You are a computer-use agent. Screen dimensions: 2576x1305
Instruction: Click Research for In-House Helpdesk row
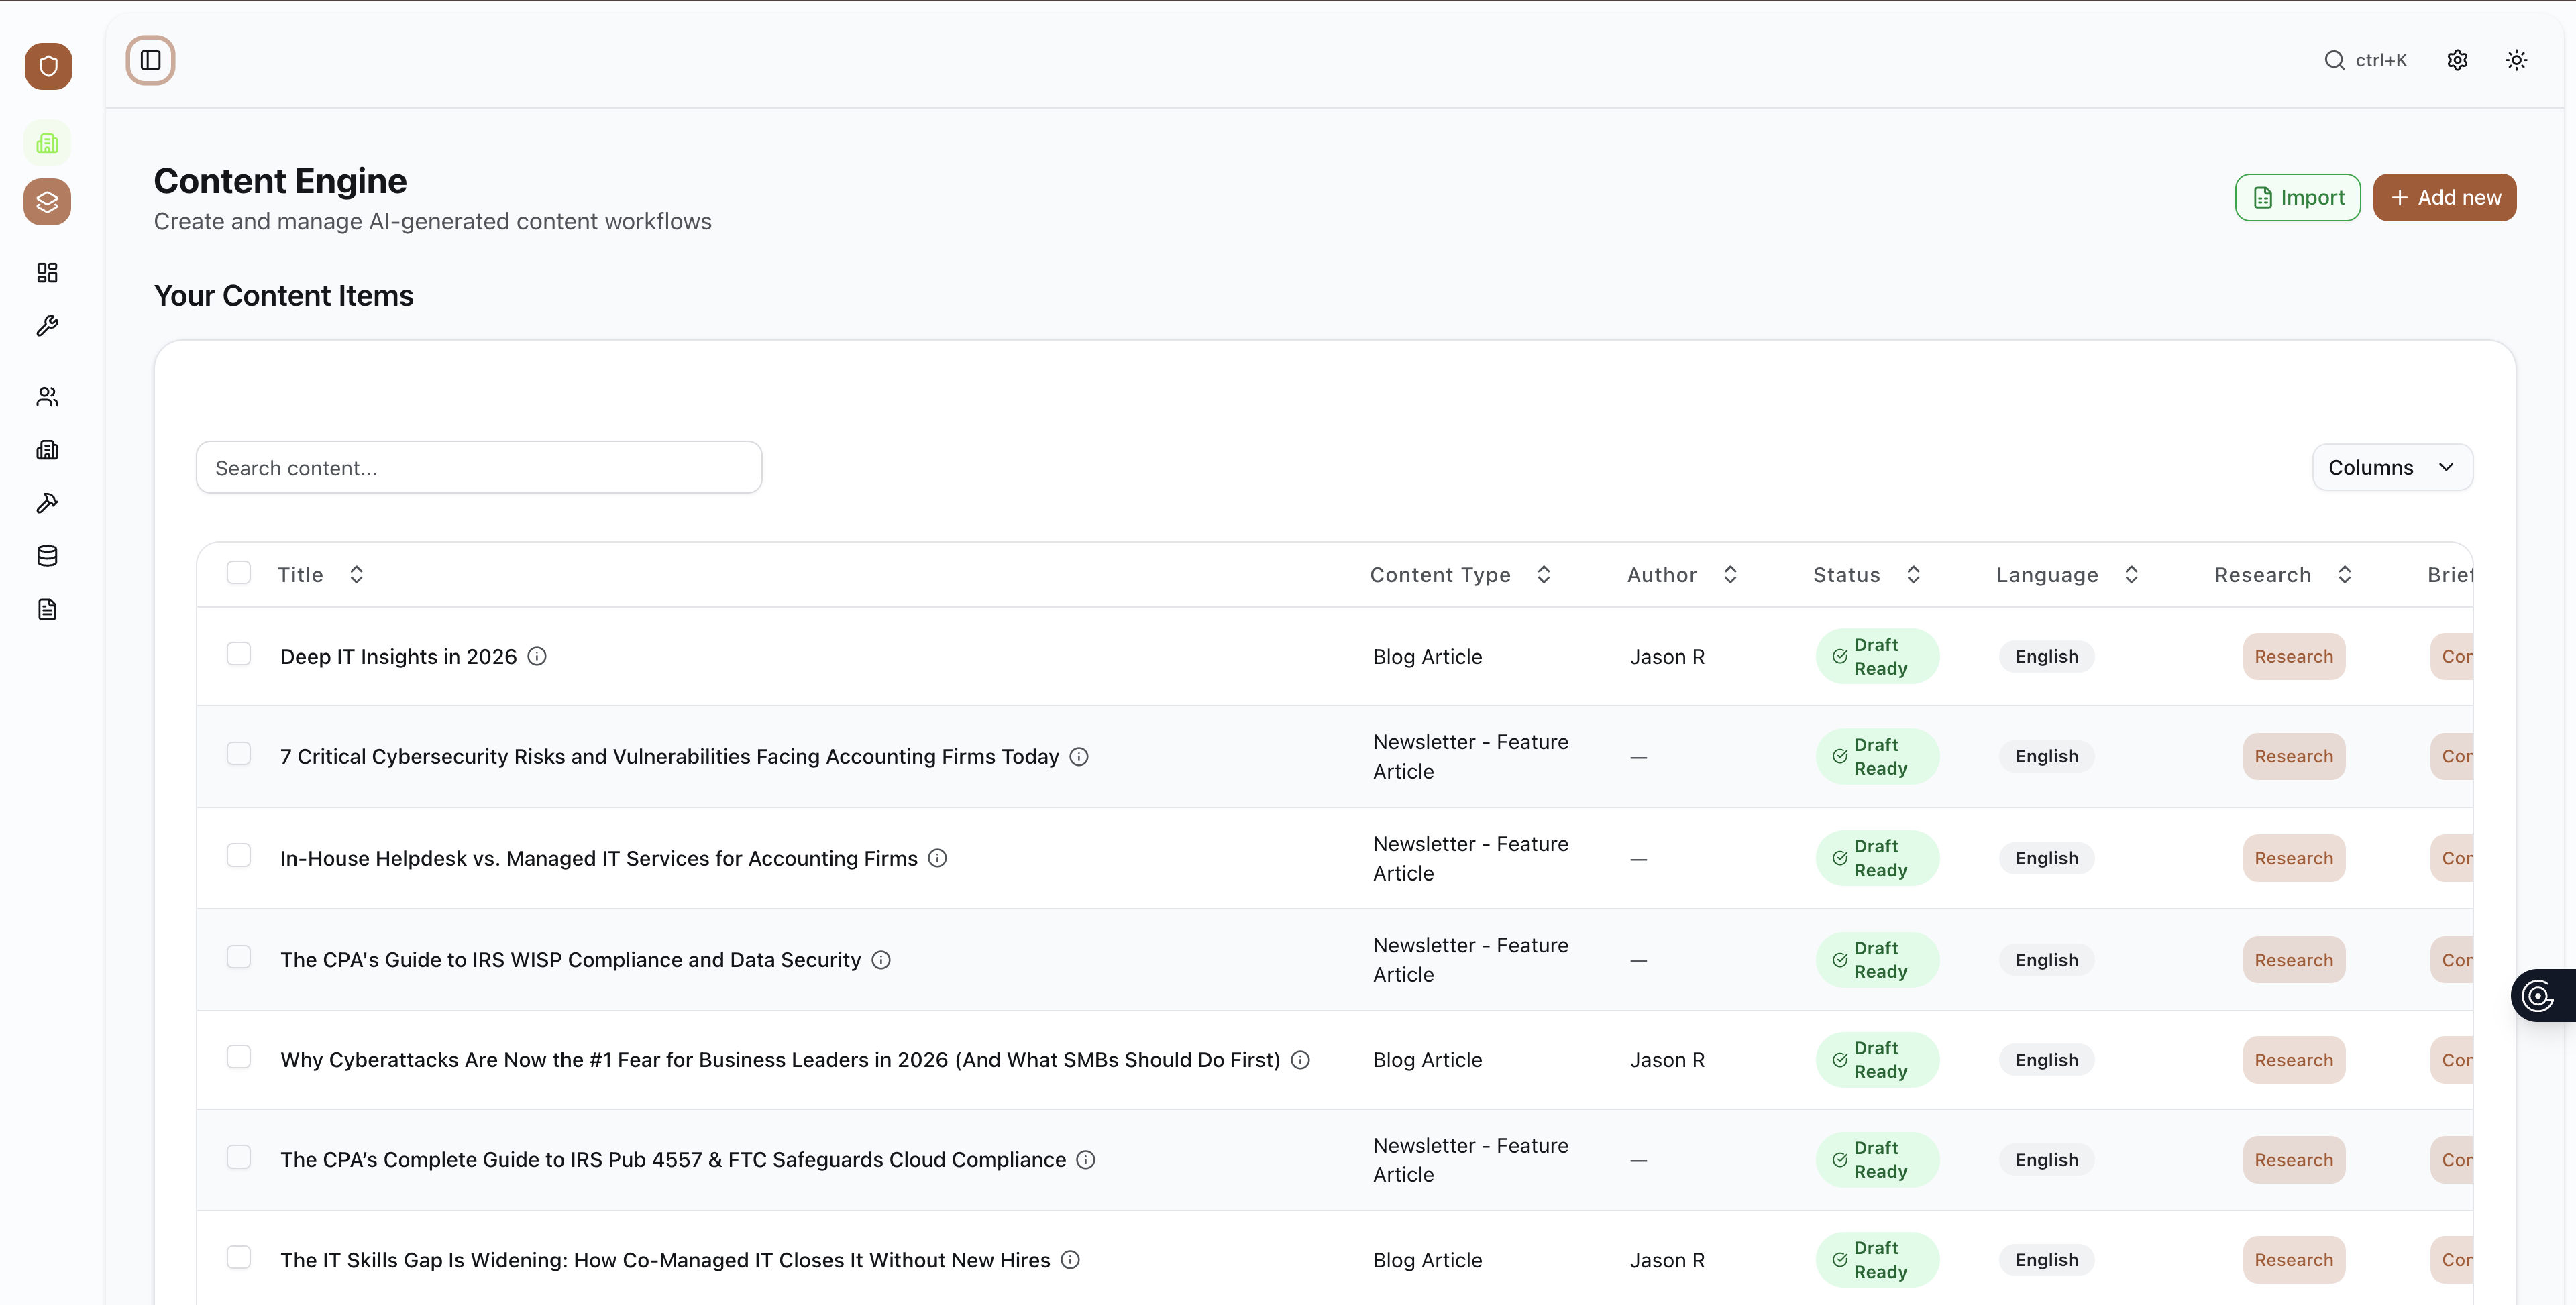click(x=2293, y=858)
